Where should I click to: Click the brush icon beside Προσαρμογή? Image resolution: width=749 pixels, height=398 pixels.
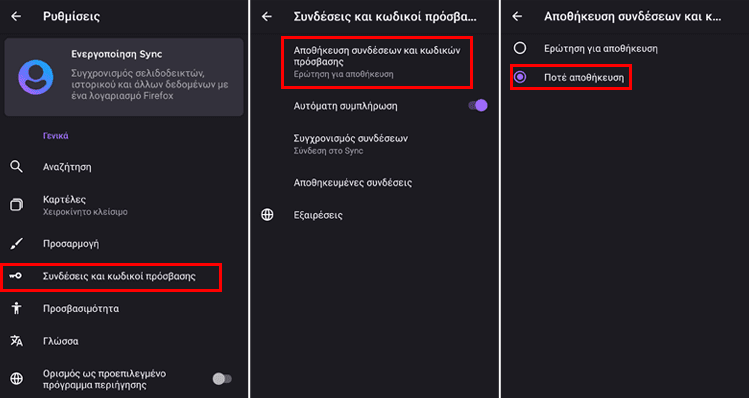tap(16, 244)
